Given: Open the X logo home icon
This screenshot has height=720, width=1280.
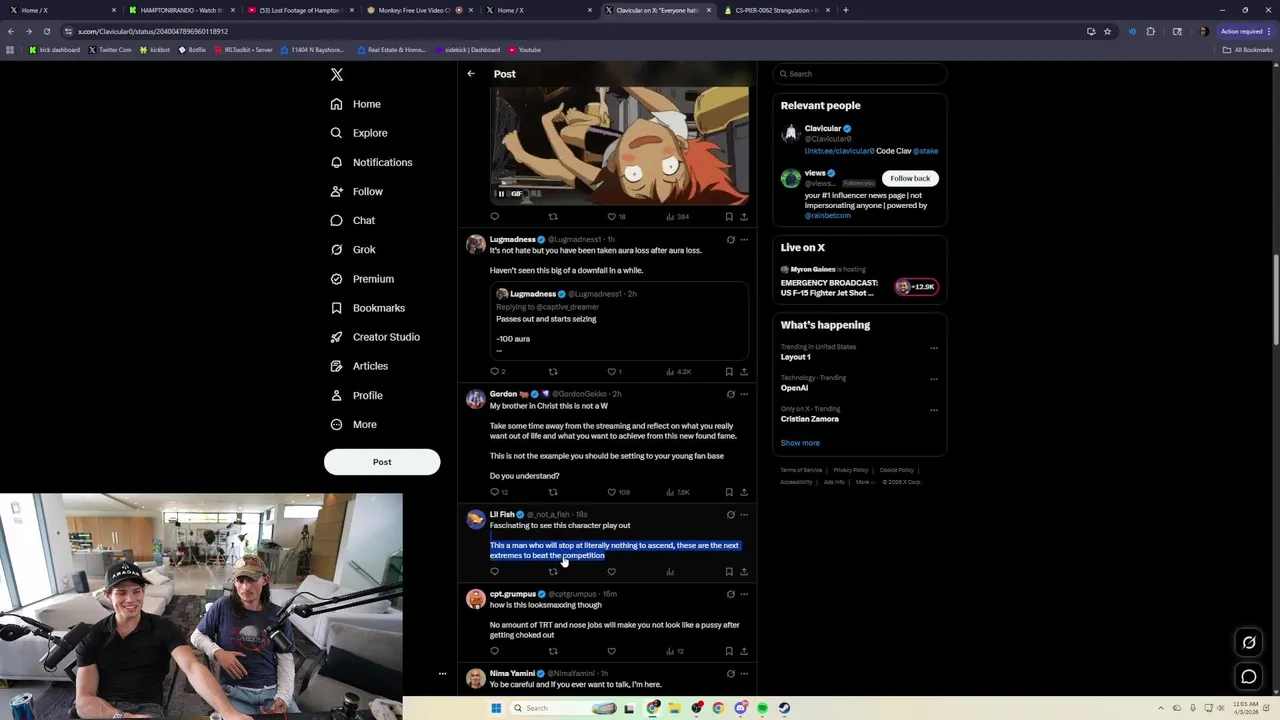Looking at the screenshot, I should coord(337,75).
